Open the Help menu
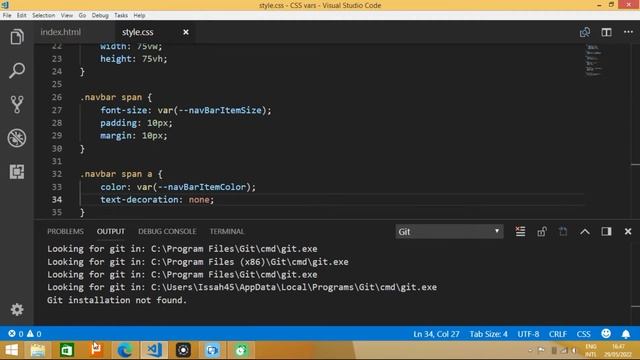640x360 pixels. (139, 15)
